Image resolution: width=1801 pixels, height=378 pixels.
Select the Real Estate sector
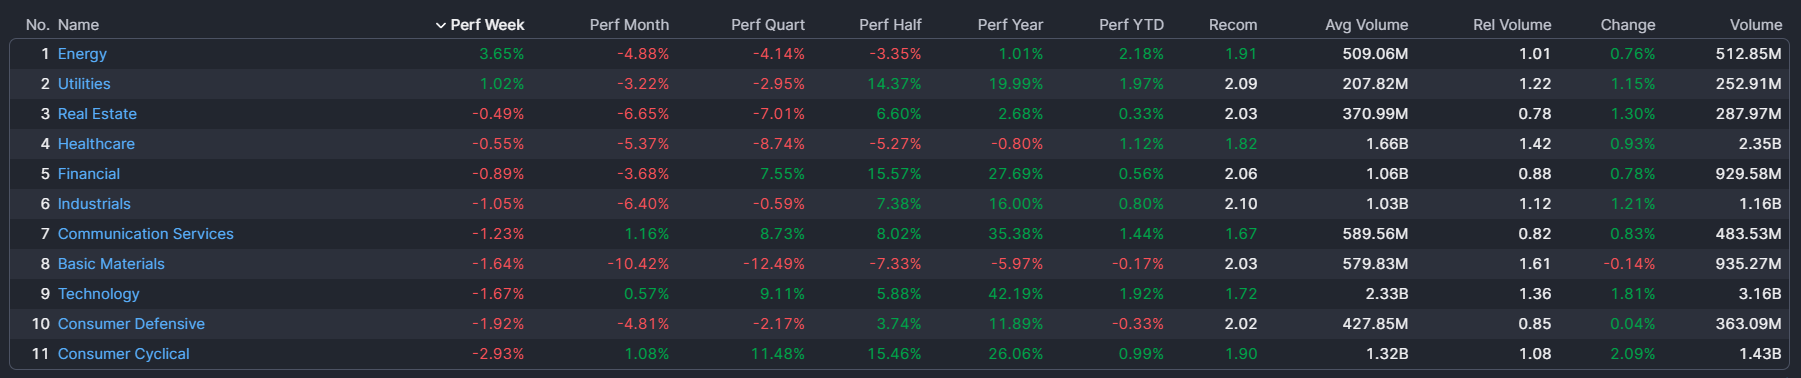tap(97, 114)
